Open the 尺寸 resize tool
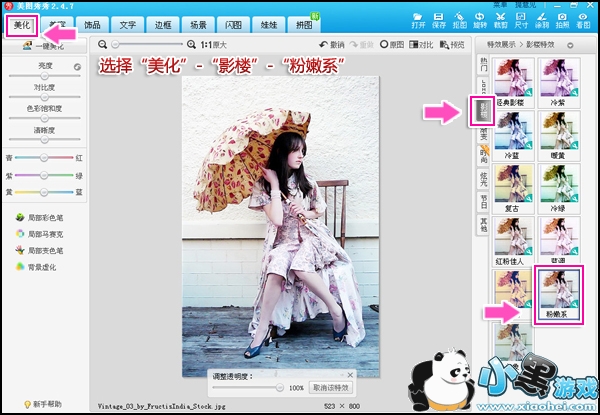 point(521,21)
